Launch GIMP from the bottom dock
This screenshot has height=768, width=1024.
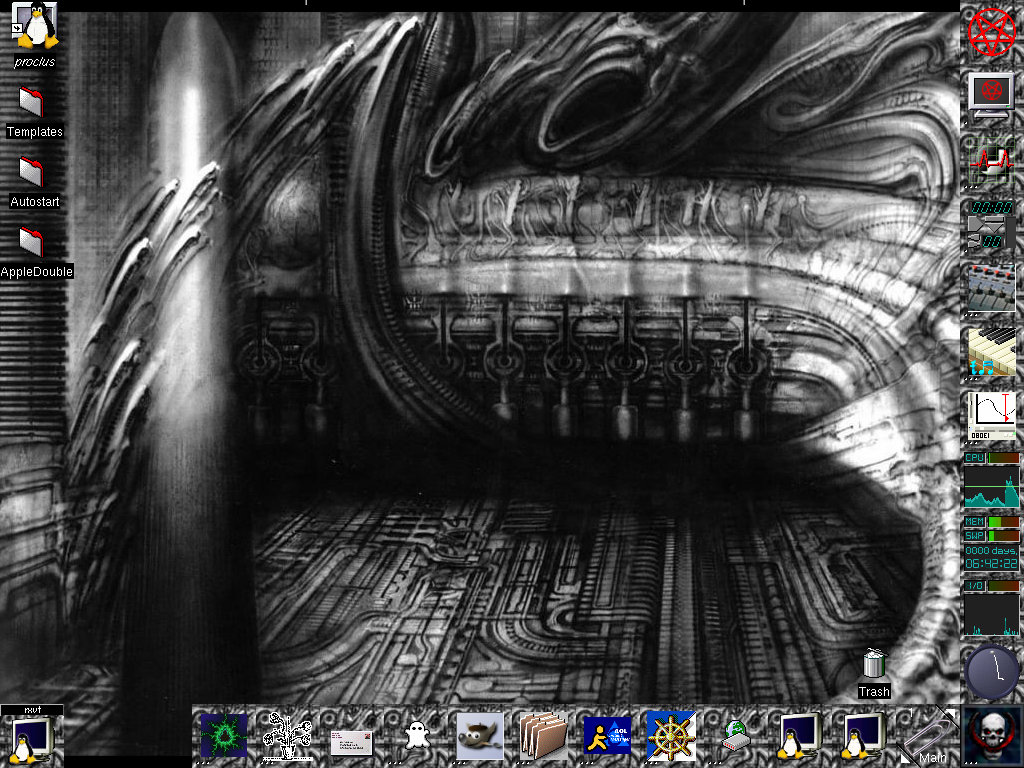(x=480, y=736)
